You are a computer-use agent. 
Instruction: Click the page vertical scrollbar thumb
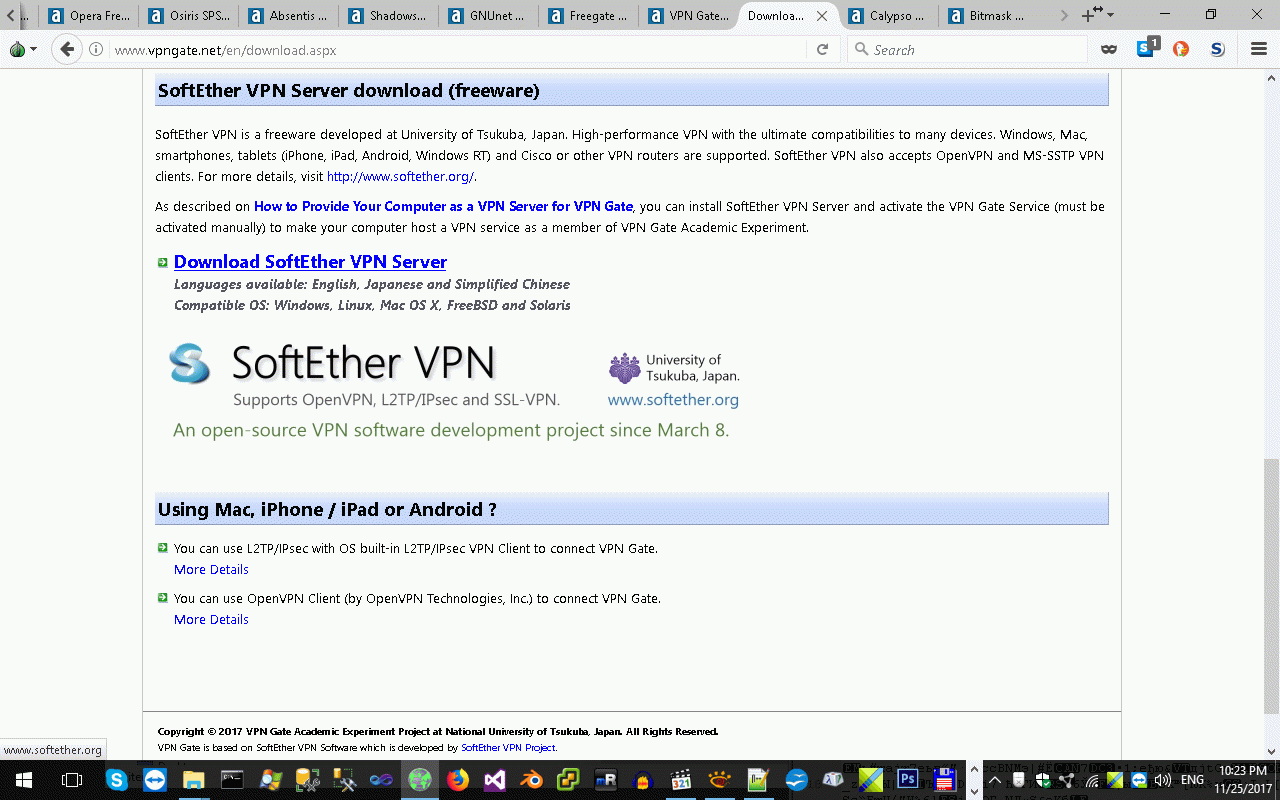(1271, 586)
